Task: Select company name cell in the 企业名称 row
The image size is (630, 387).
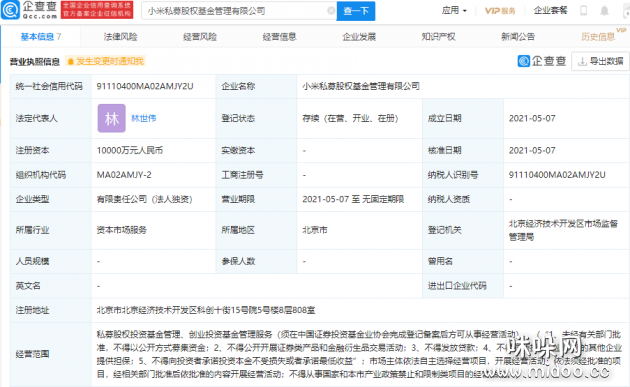Action: click(361, 86)
